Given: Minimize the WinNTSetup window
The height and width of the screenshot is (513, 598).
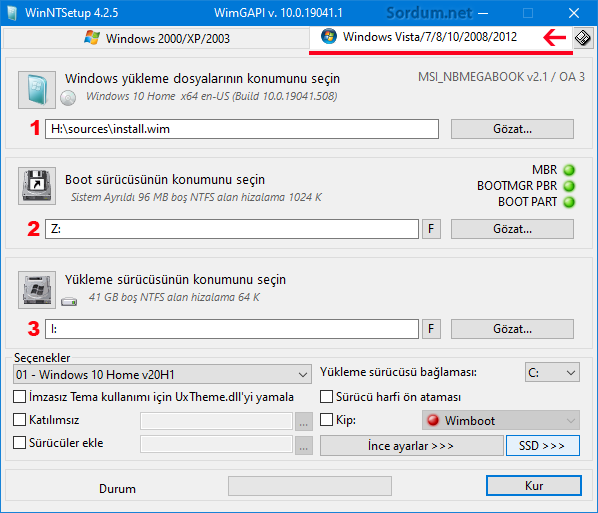Looking at the screenshot, I should 483,13.
